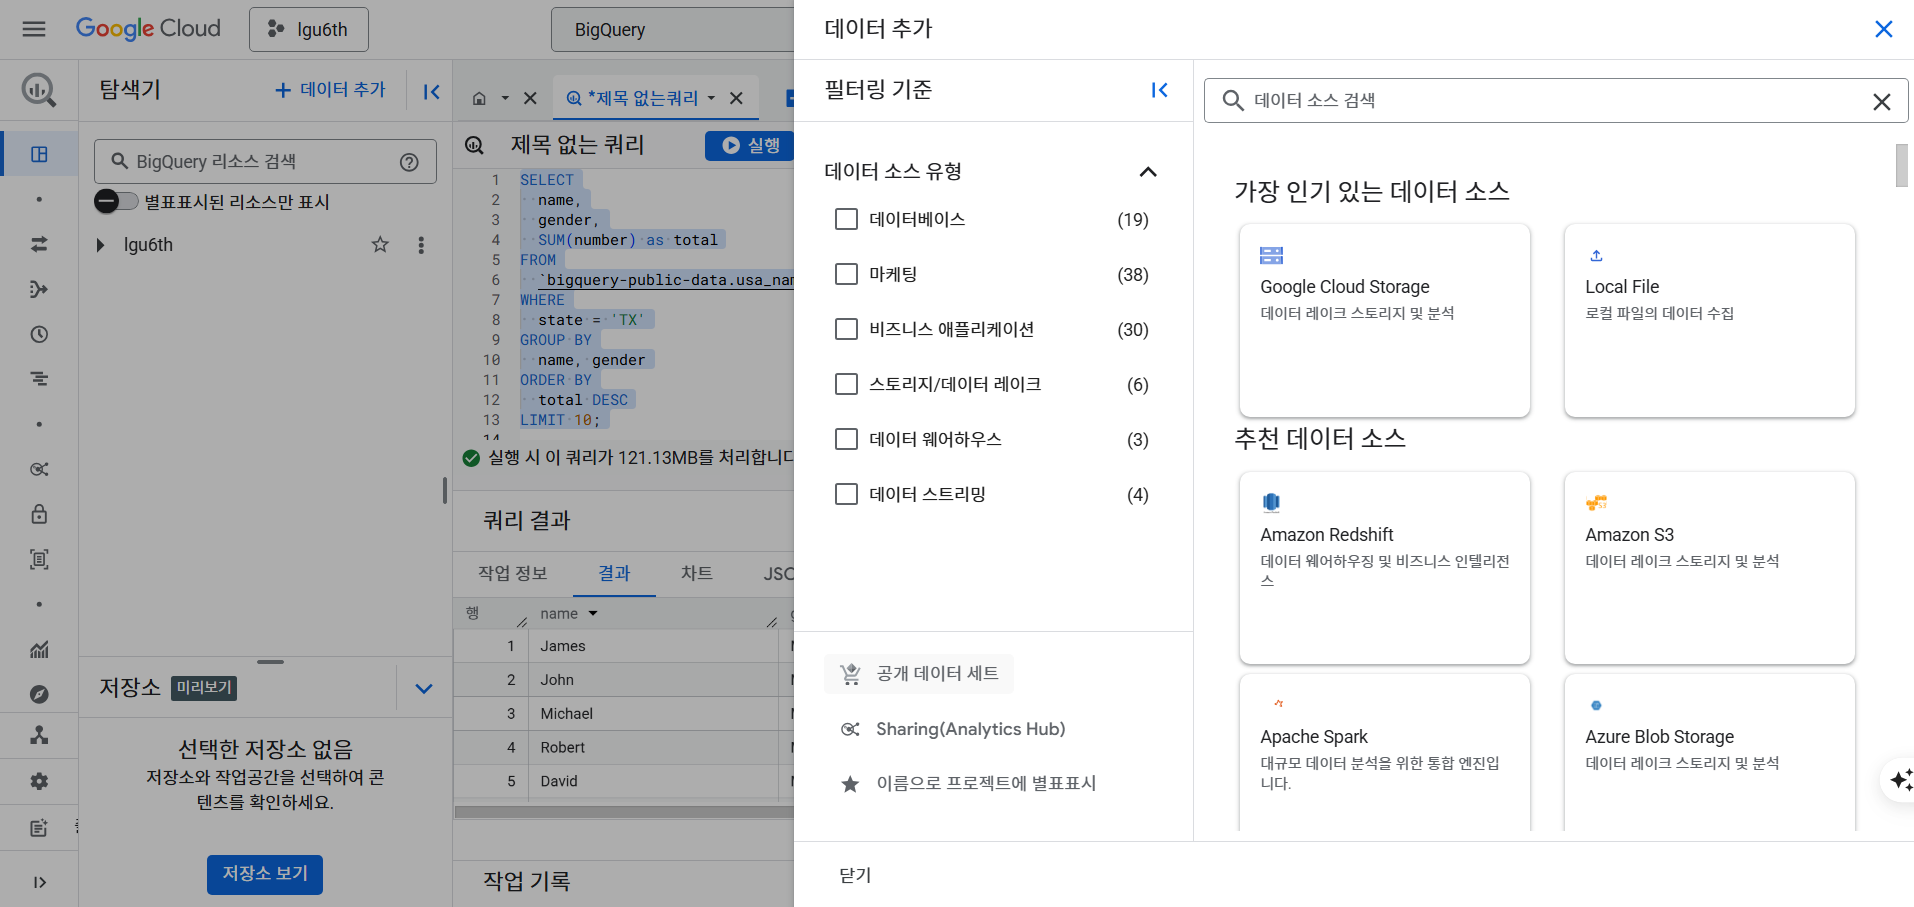Open the name column sort menu
The width and height of the screenshot is (1914, 907).
point(593,613)
